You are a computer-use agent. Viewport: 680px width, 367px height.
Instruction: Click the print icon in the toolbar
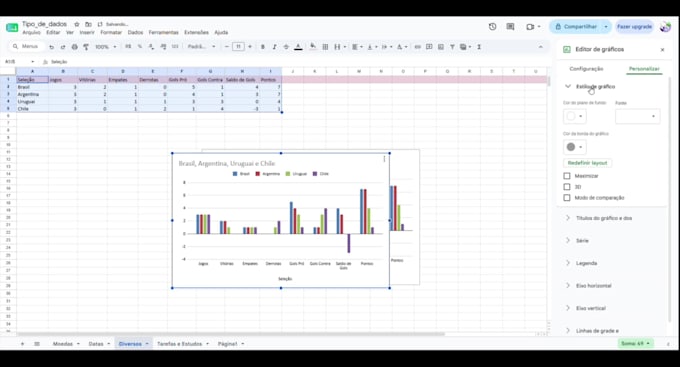75,47
